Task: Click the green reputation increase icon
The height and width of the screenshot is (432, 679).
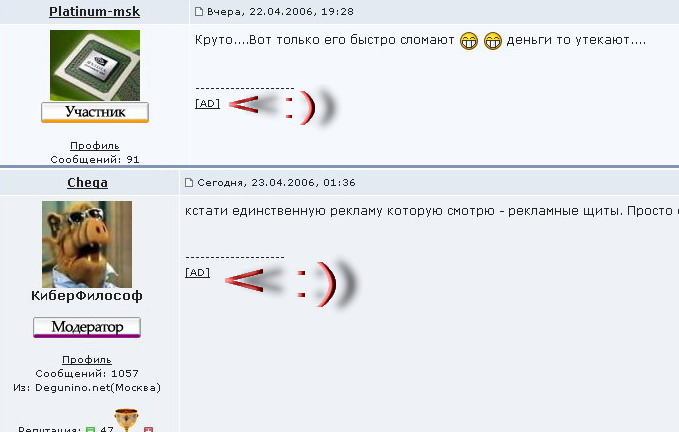Action: (91, 429)
